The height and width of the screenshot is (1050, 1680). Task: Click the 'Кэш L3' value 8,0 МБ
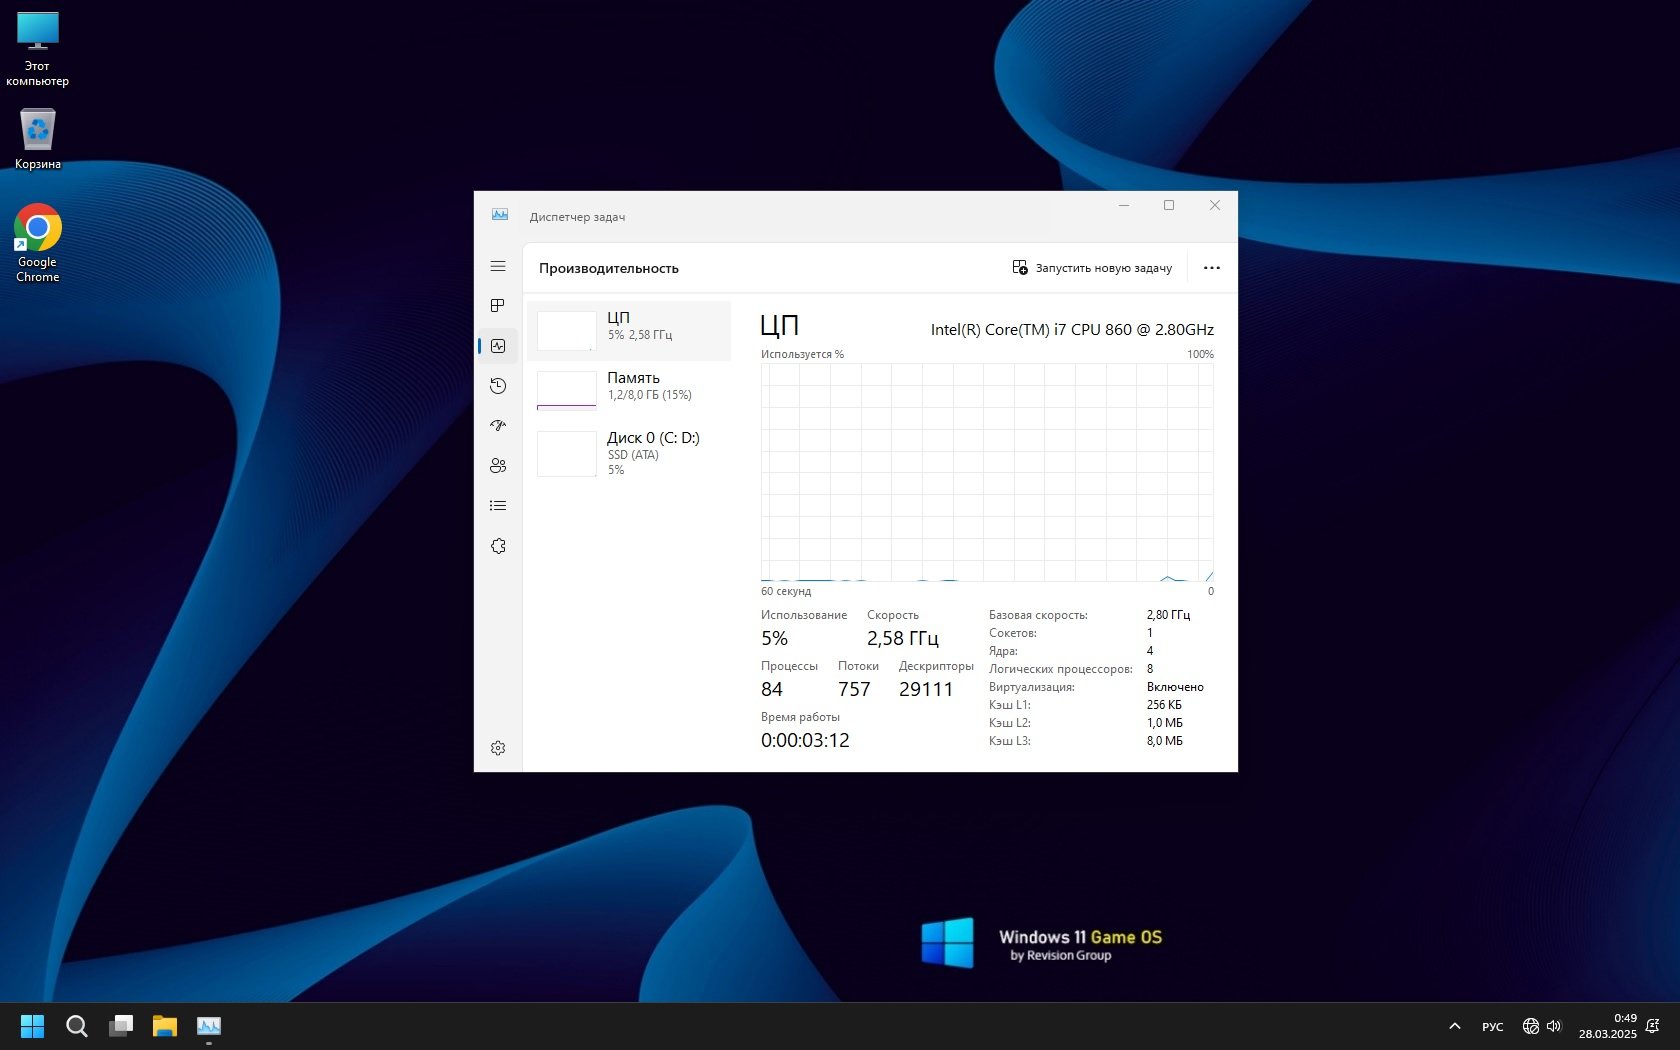point(1165,741)
